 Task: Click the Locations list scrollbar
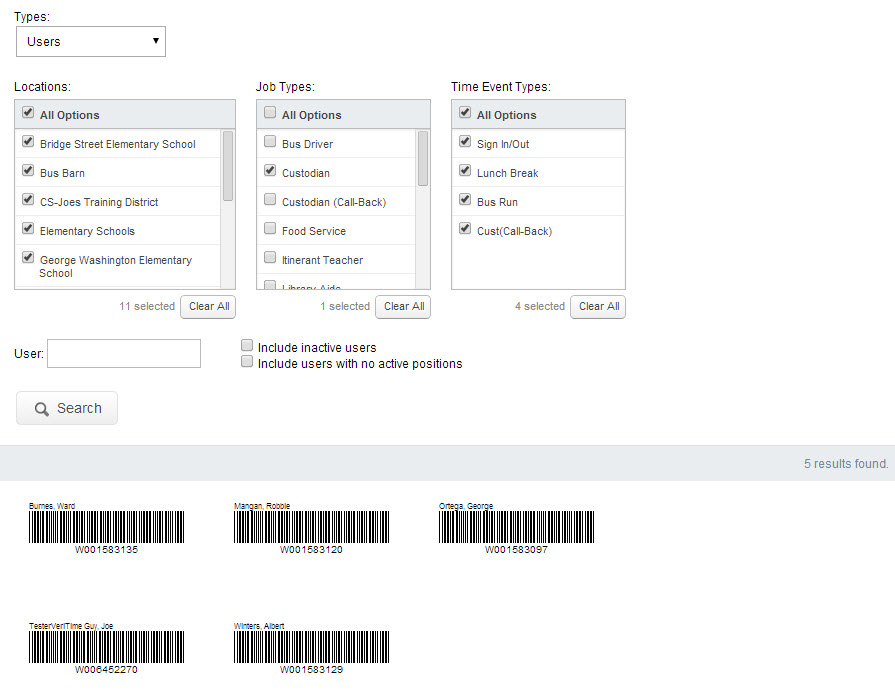click(228, 166)
